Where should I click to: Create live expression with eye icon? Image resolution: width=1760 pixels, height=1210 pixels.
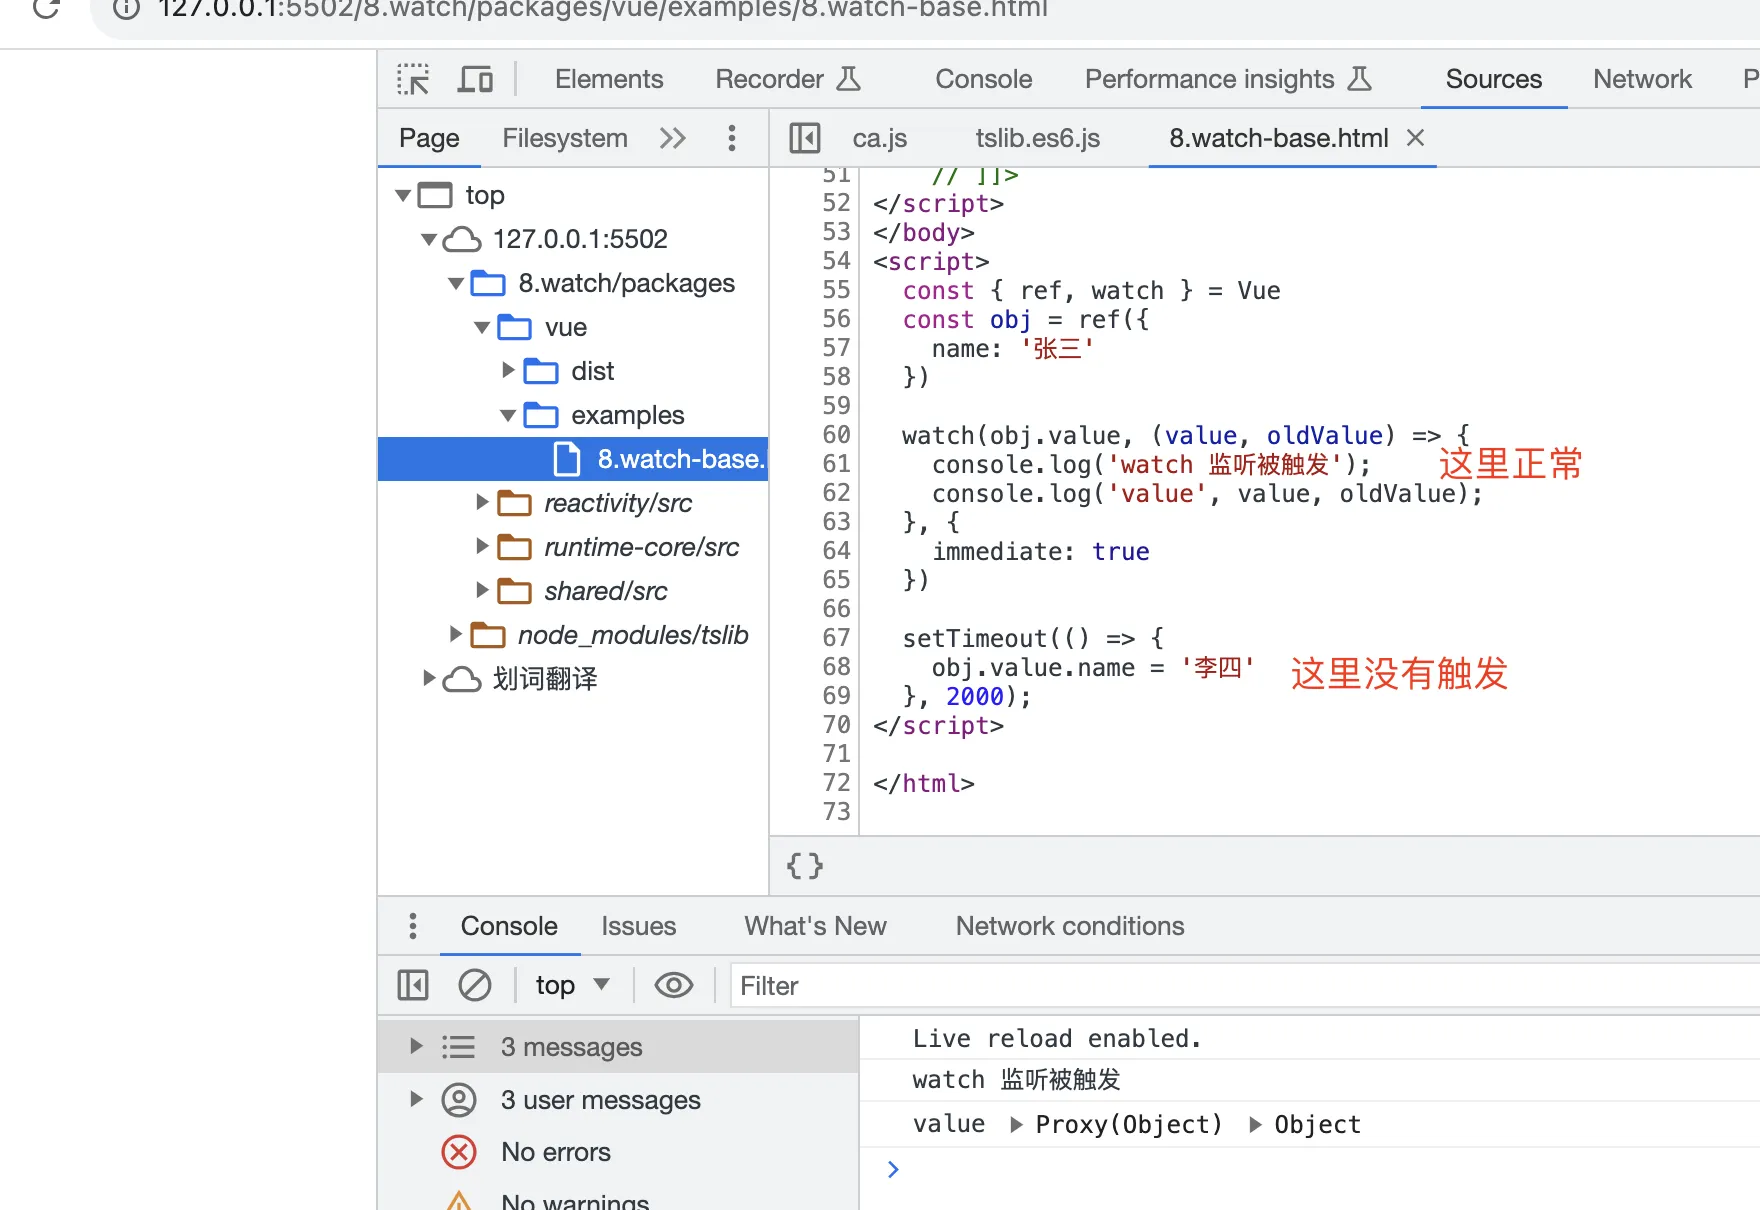pos(674,986)
